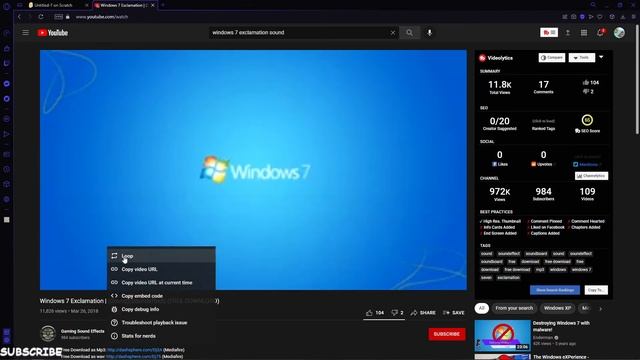Open the Mp3 Mediafire download link
This screenshot has width=640, height=360.
pyautogui.click(x=134, y=350)
